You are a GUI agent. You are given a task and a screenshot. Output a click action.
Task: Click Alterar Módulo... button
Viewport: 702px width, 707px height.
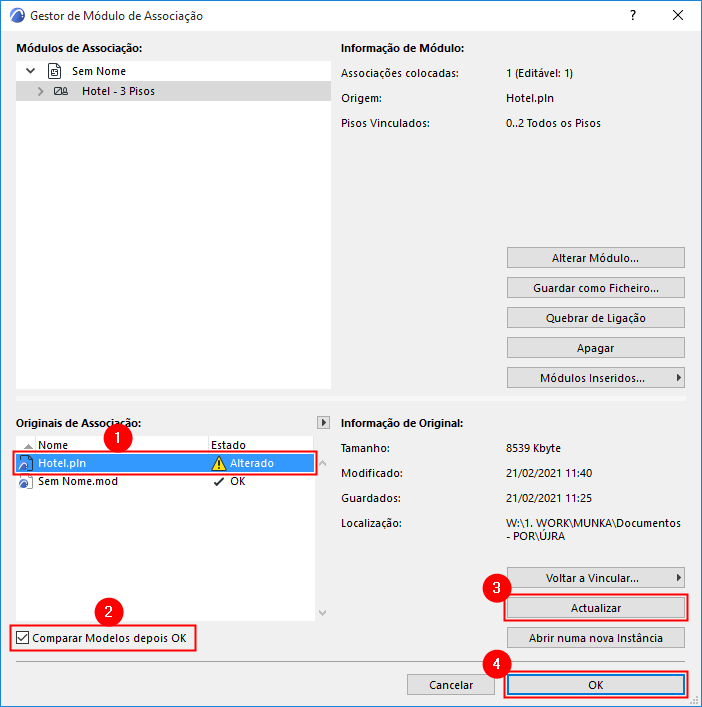tap(595, 258)
